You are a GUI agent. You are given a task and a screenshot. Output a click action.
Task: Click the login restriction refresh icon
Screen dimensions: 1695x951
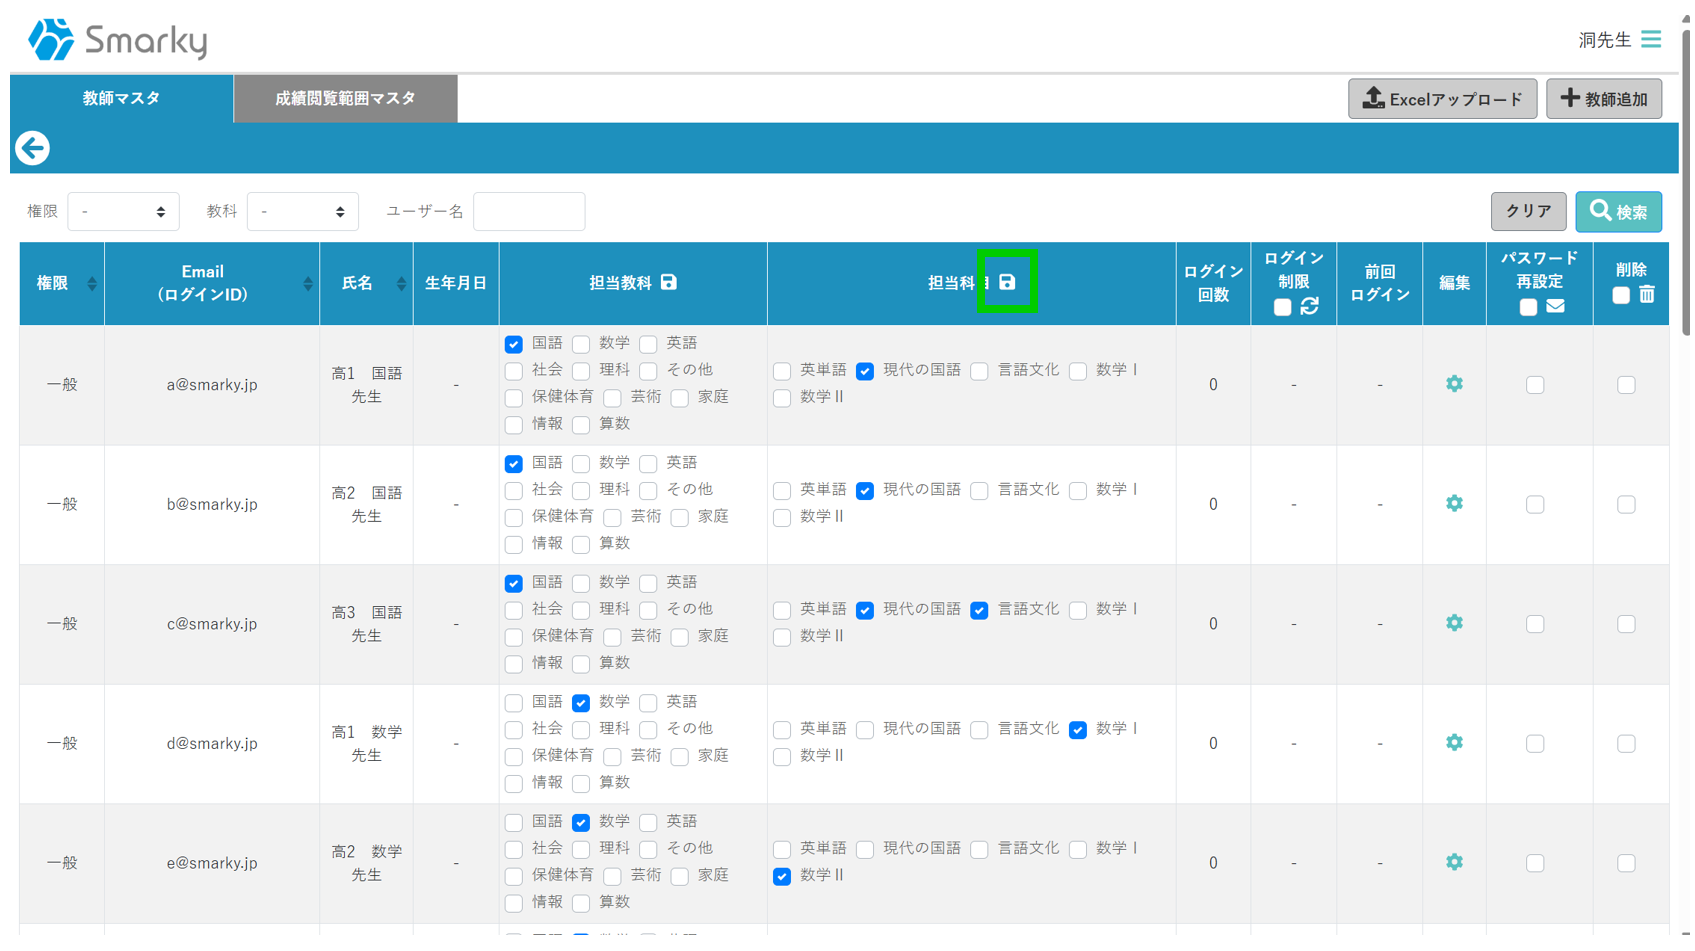pyautogui.click(x=1309, y=307)
